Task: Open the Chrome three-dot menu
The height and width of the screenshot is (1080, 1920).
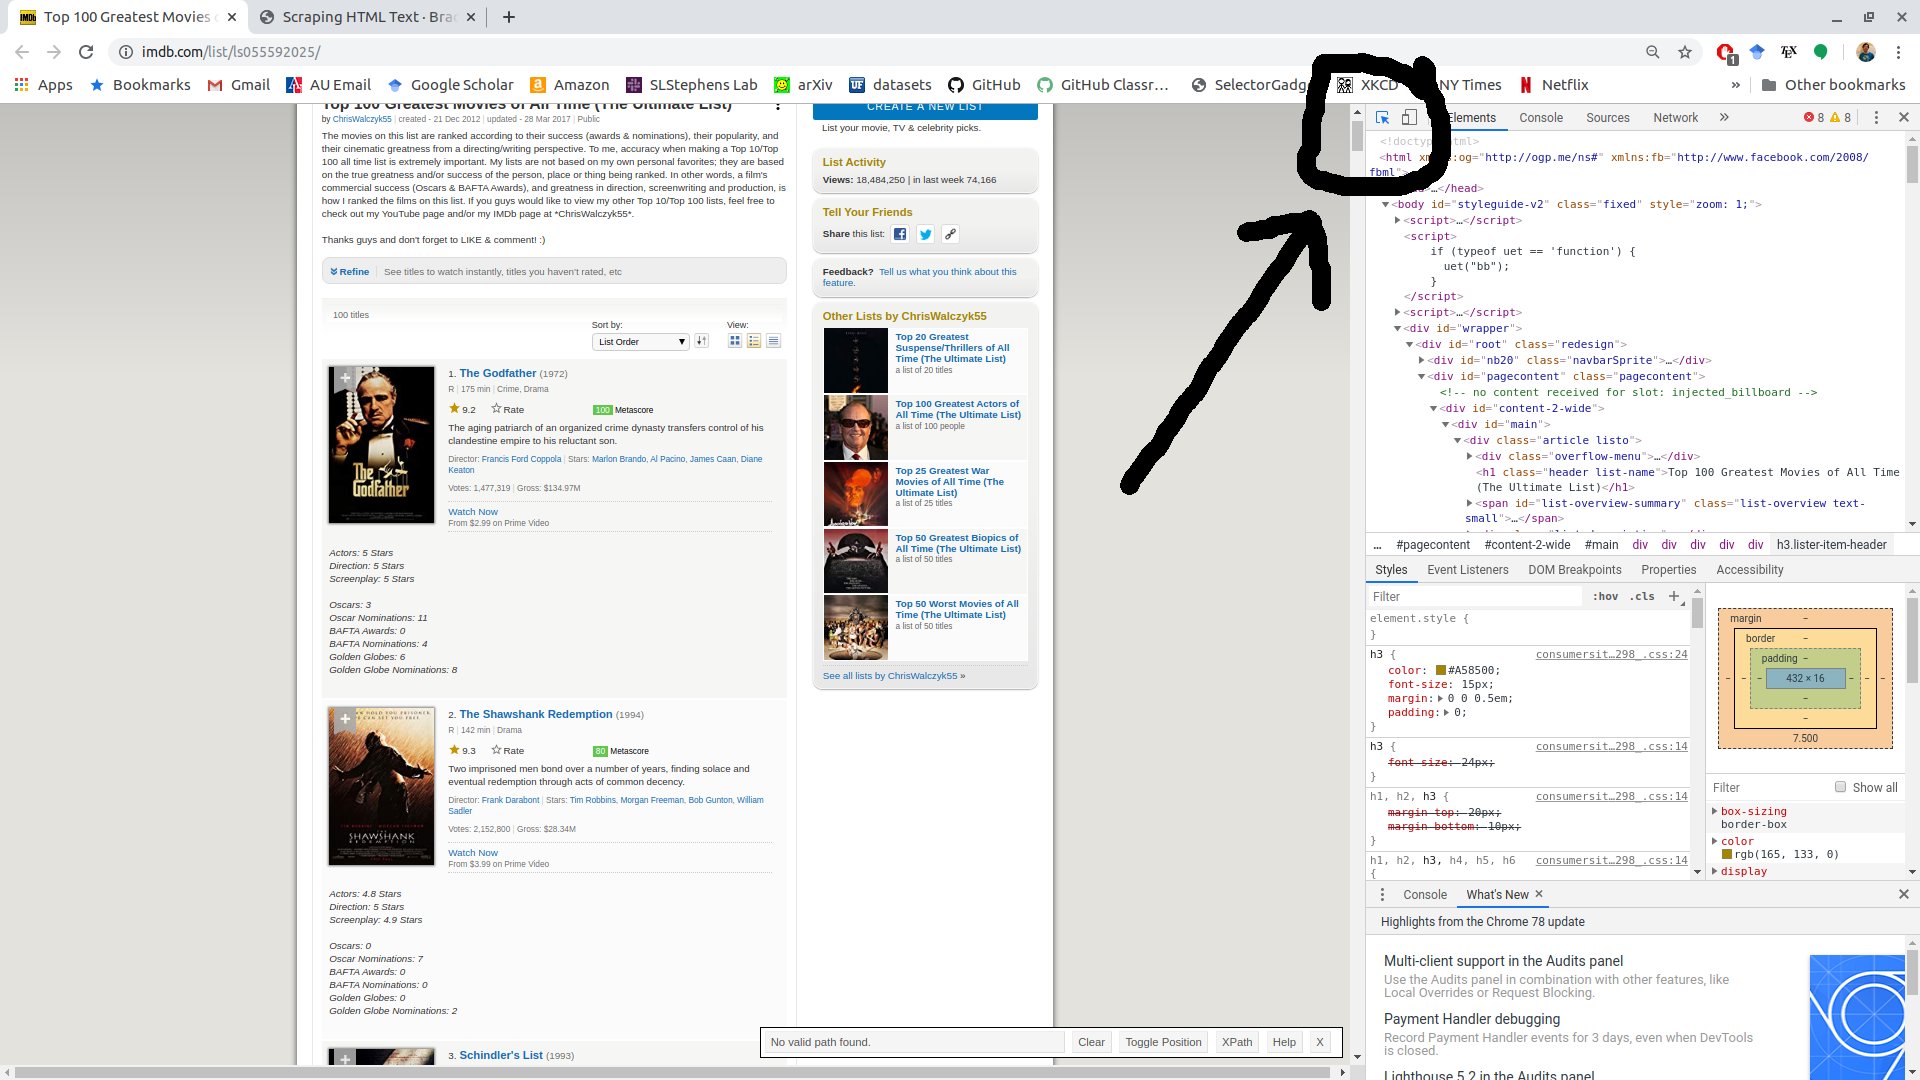Action: click(x=1899, y=52)
